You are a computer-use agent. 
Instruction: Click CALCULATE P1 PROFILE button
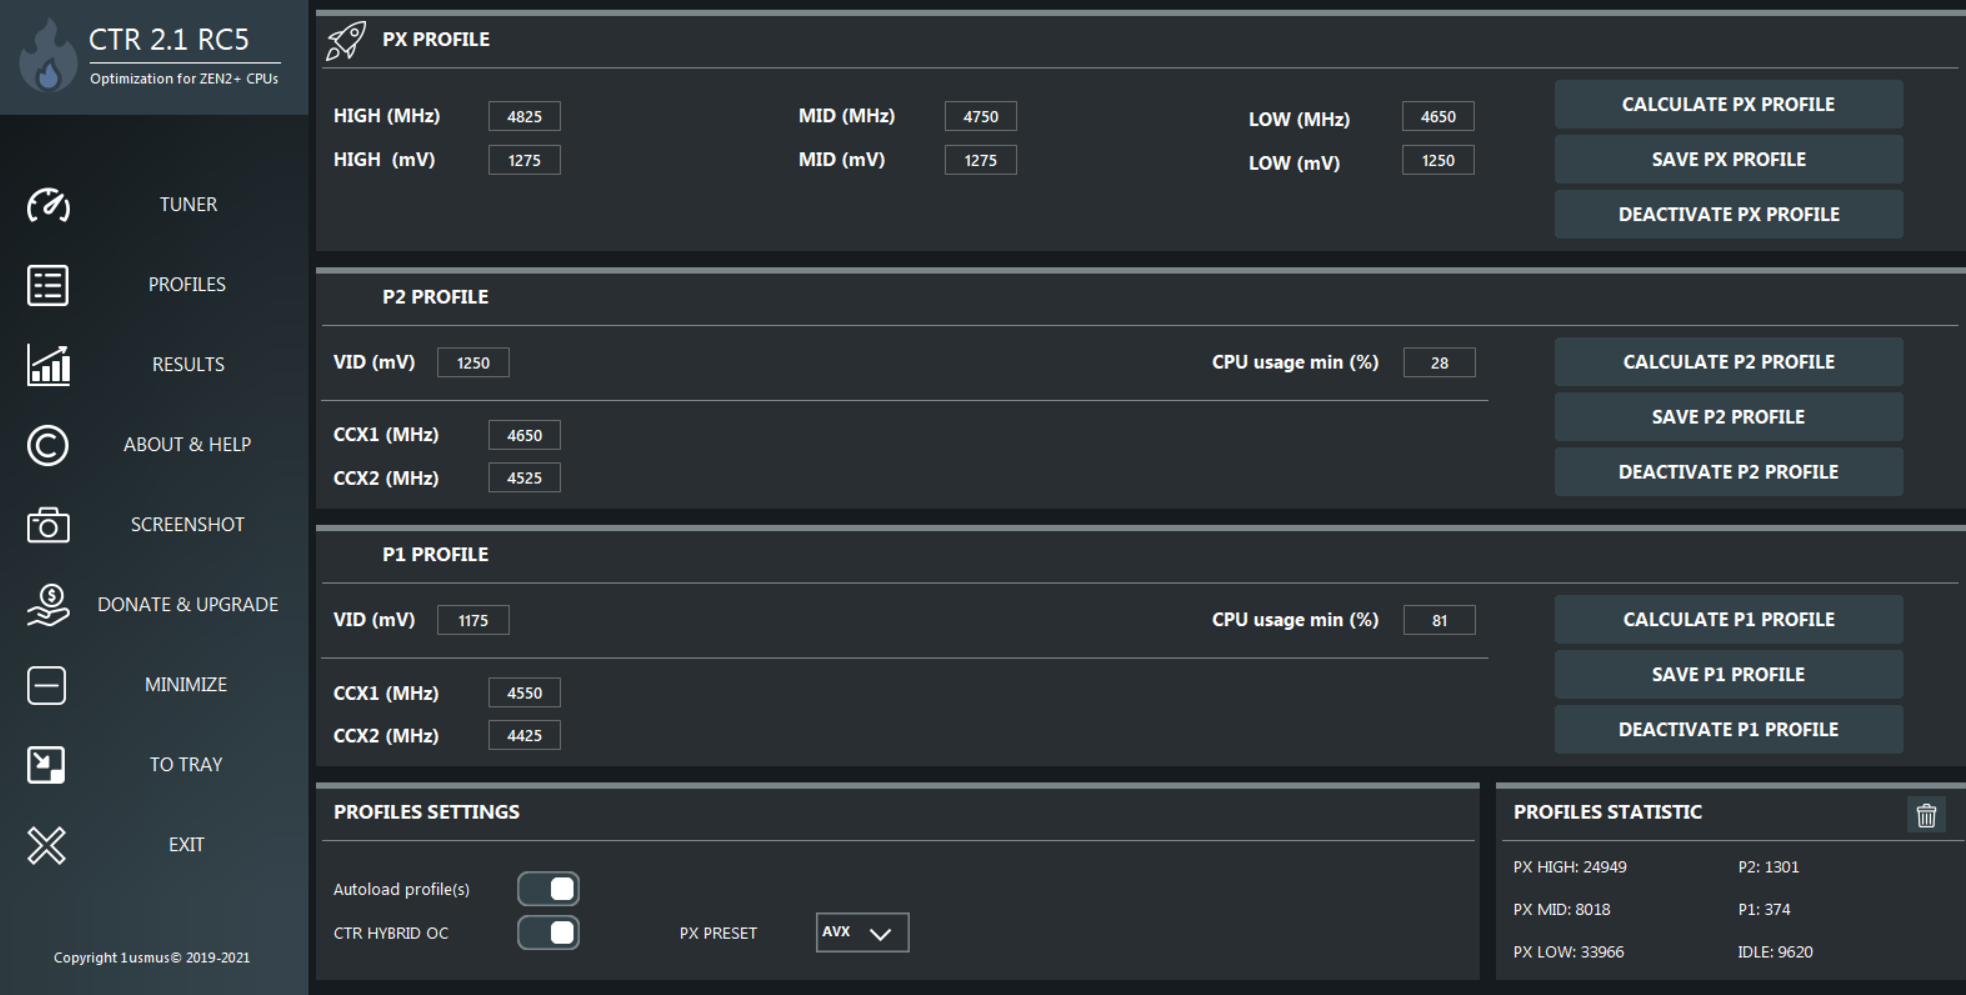(1728, 619)
